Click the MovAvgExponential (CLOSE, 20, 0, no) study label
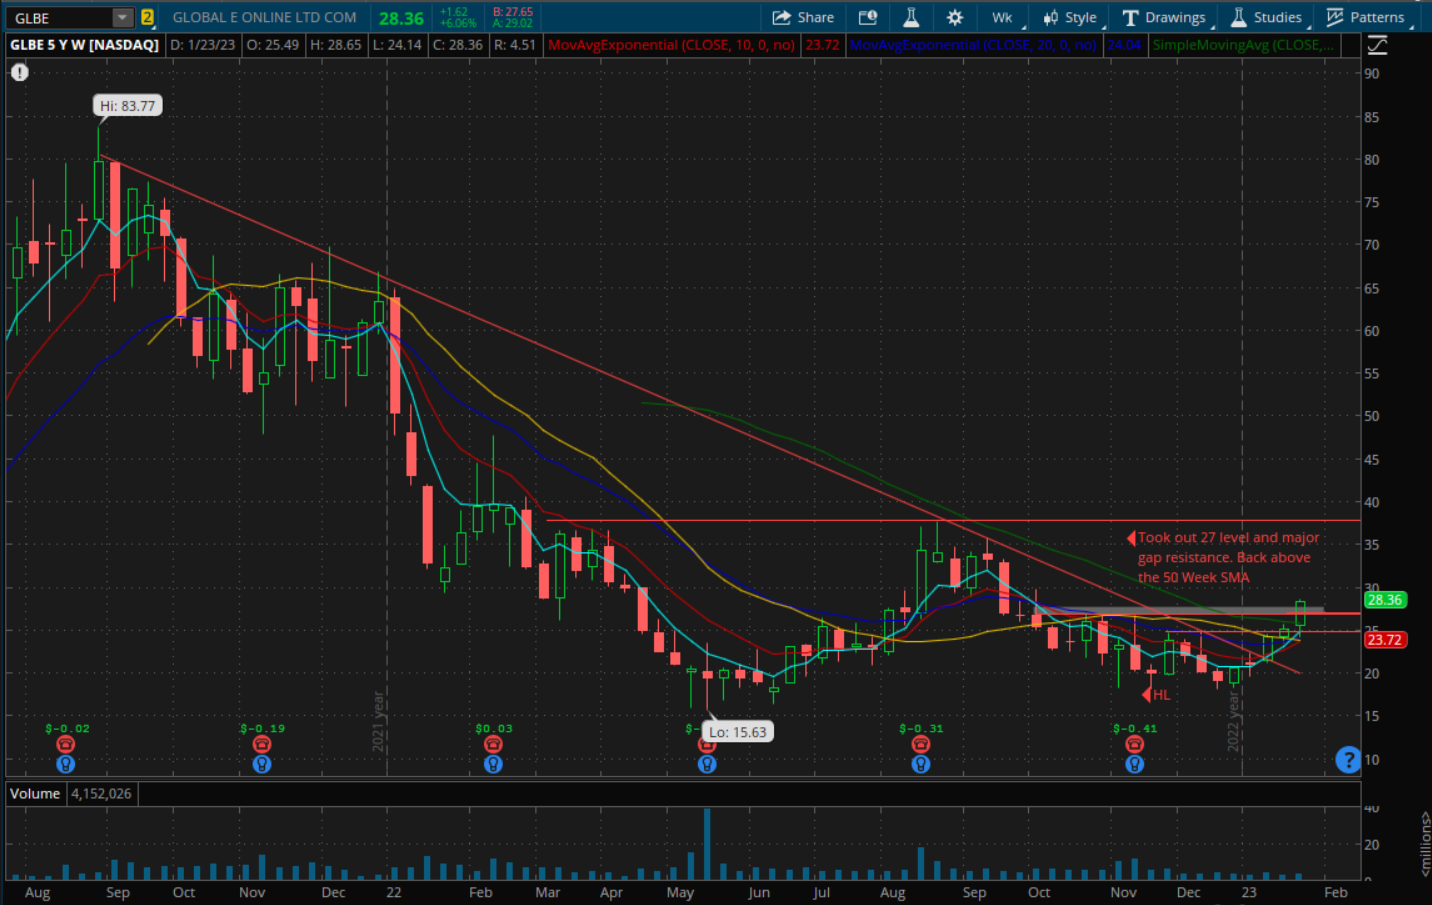Screen dimensions: 1432x905 click(x=973, y=45)
